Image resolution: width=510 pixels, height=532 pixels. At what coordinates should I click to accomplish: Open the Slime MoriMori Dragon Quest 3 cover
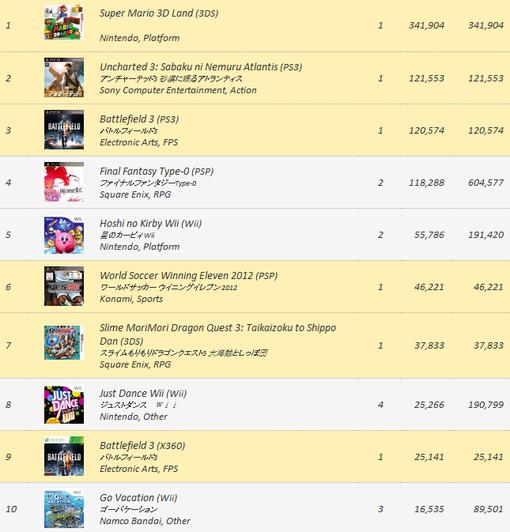click(x=64, y=343)
